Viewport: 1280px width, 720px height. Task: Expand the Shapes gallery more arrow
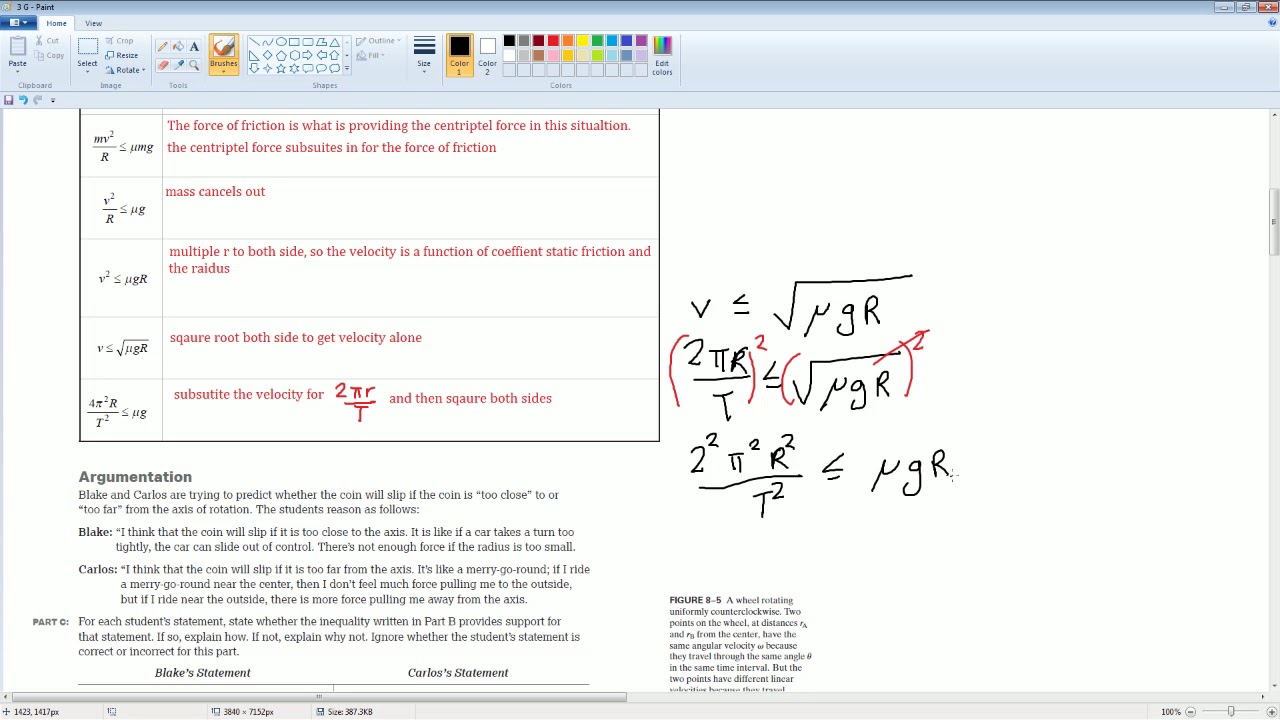click(346, 68)
